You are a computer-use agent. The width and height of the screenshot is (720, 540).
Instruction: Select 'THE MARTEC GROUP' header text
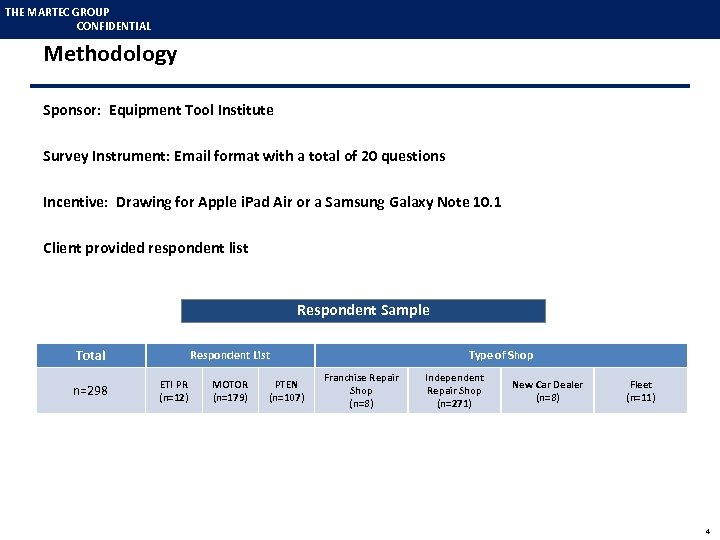click(x=57, y=12)
